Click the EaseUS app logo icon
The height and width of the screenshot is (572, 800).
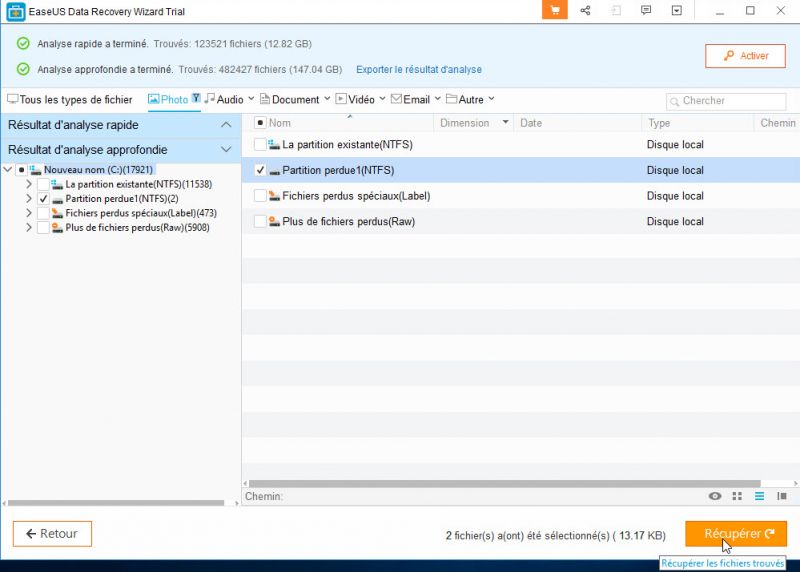16,11
